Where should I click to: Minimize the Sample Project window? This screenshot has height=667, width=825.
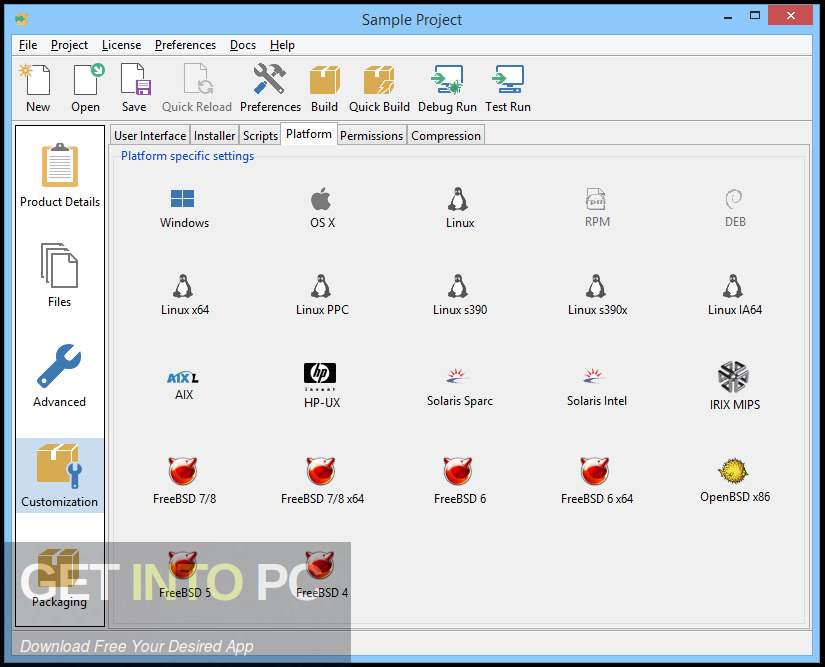click(x=728, y=16)
